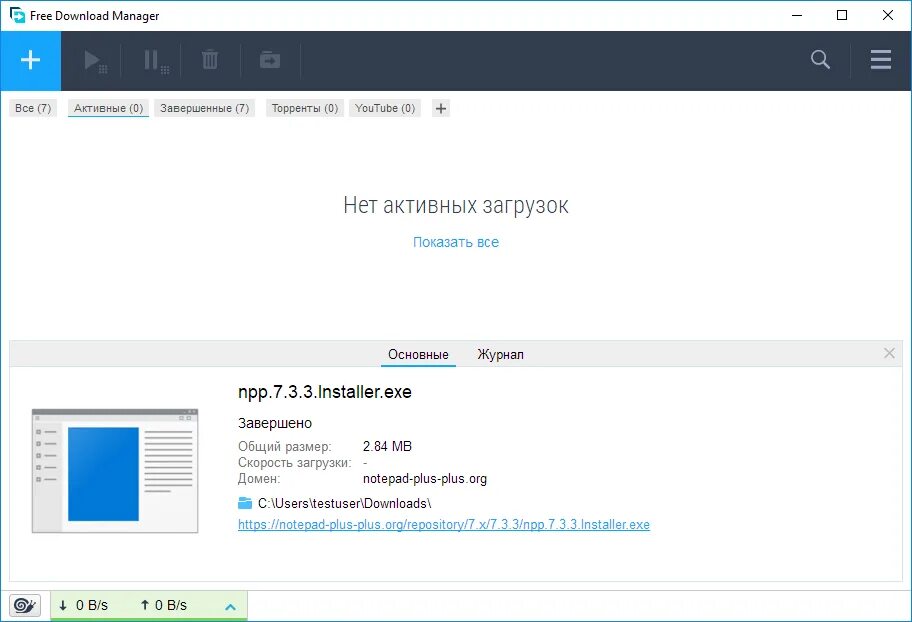Minimize the Free Download Manager window

797,15
